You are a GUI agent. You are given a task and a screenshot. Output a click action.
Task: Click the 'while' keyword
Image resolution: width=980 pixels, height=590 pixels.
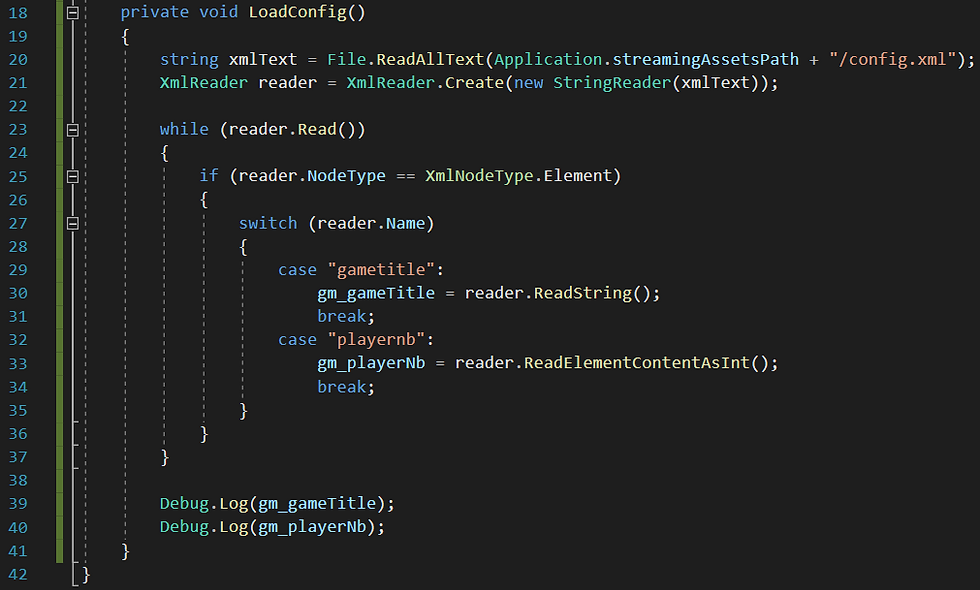(x=184, y=129)
